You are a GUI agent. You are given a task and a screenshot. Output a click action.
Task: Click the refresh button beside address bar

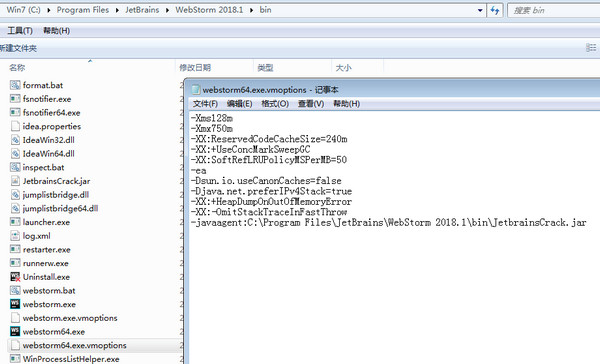tap(495, 10)
